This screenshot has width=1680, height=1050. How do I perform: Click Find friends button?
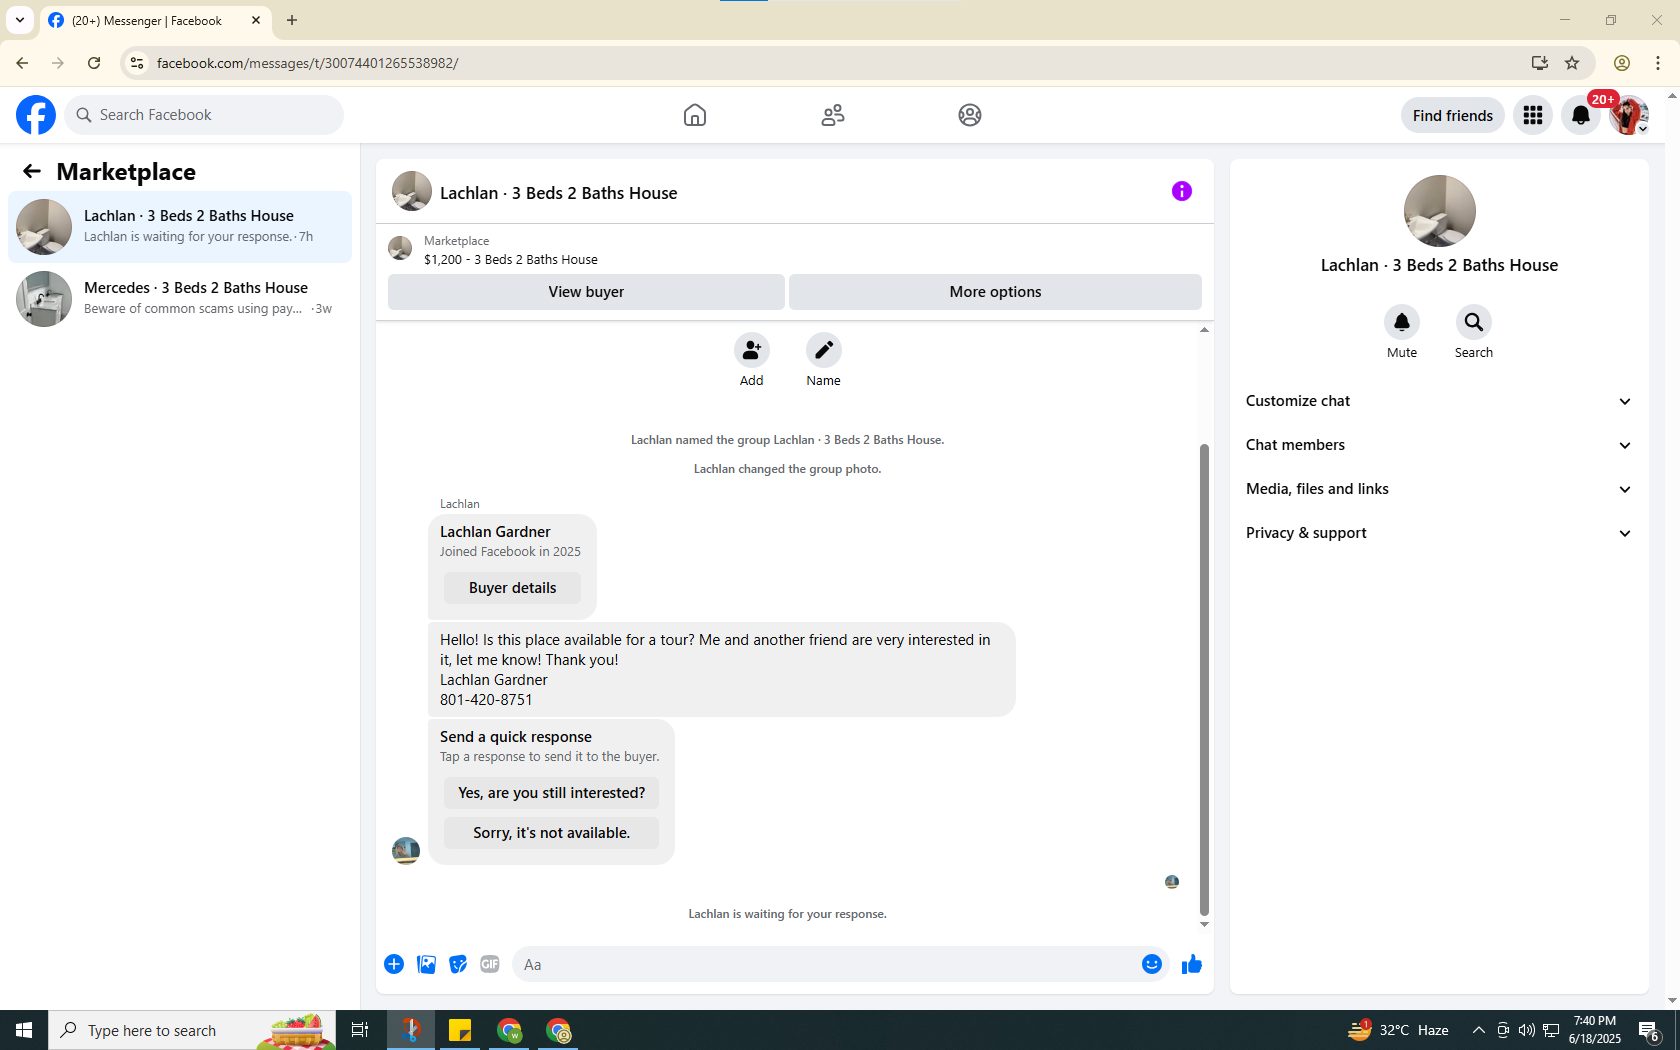[x=1452, y=115]
